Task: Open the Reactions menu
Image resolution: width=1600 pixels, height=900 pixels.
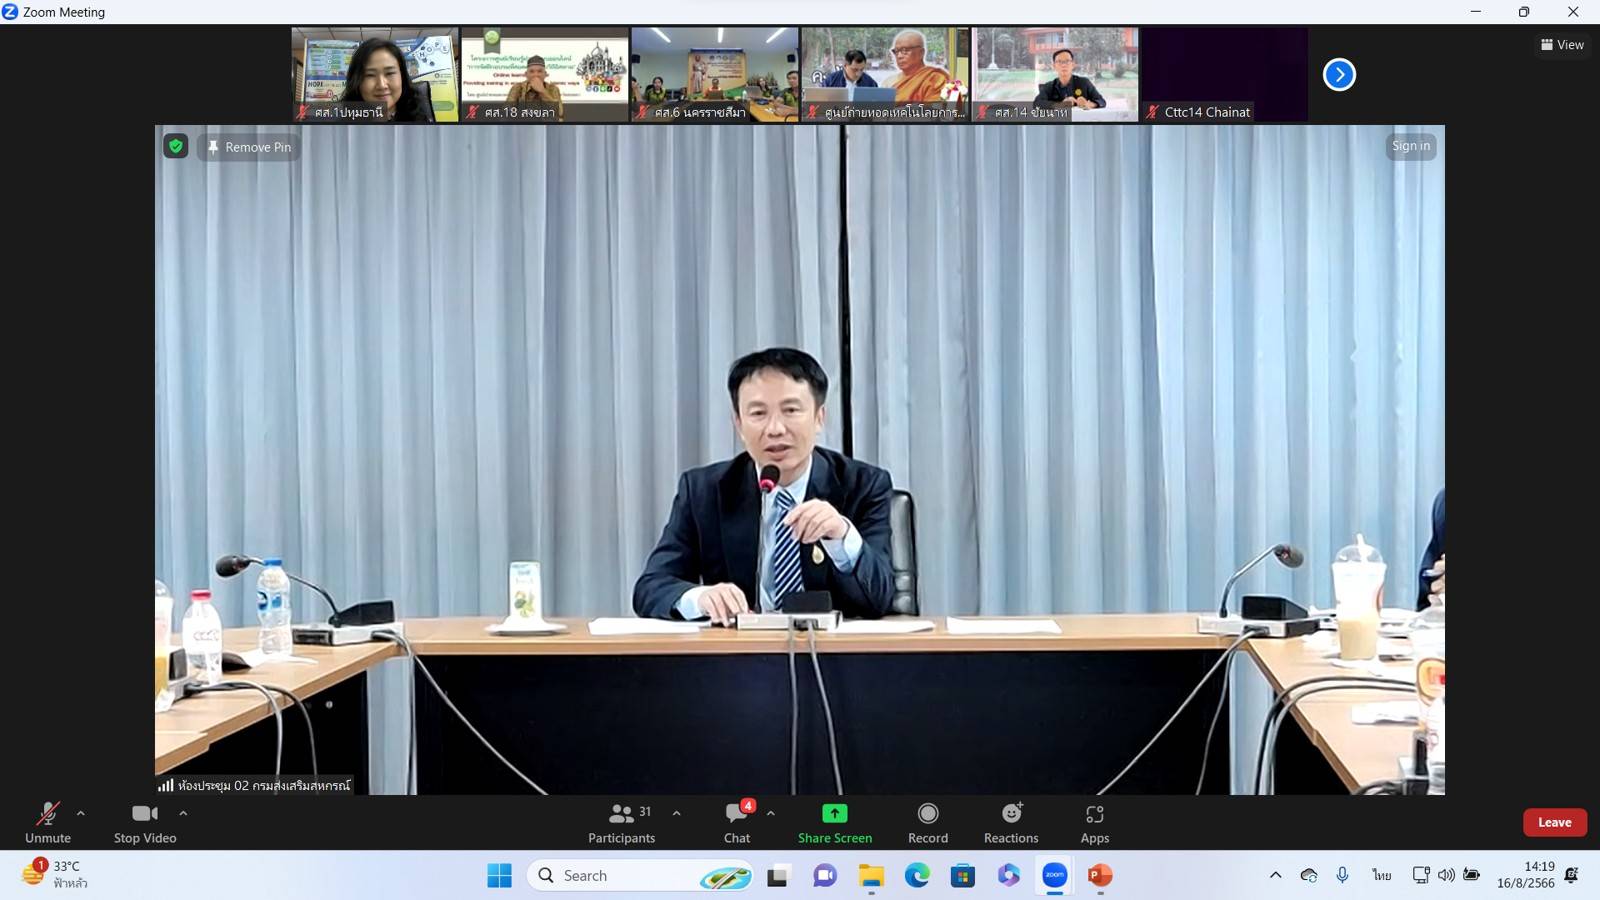Action: click(x=1011, y=823)
